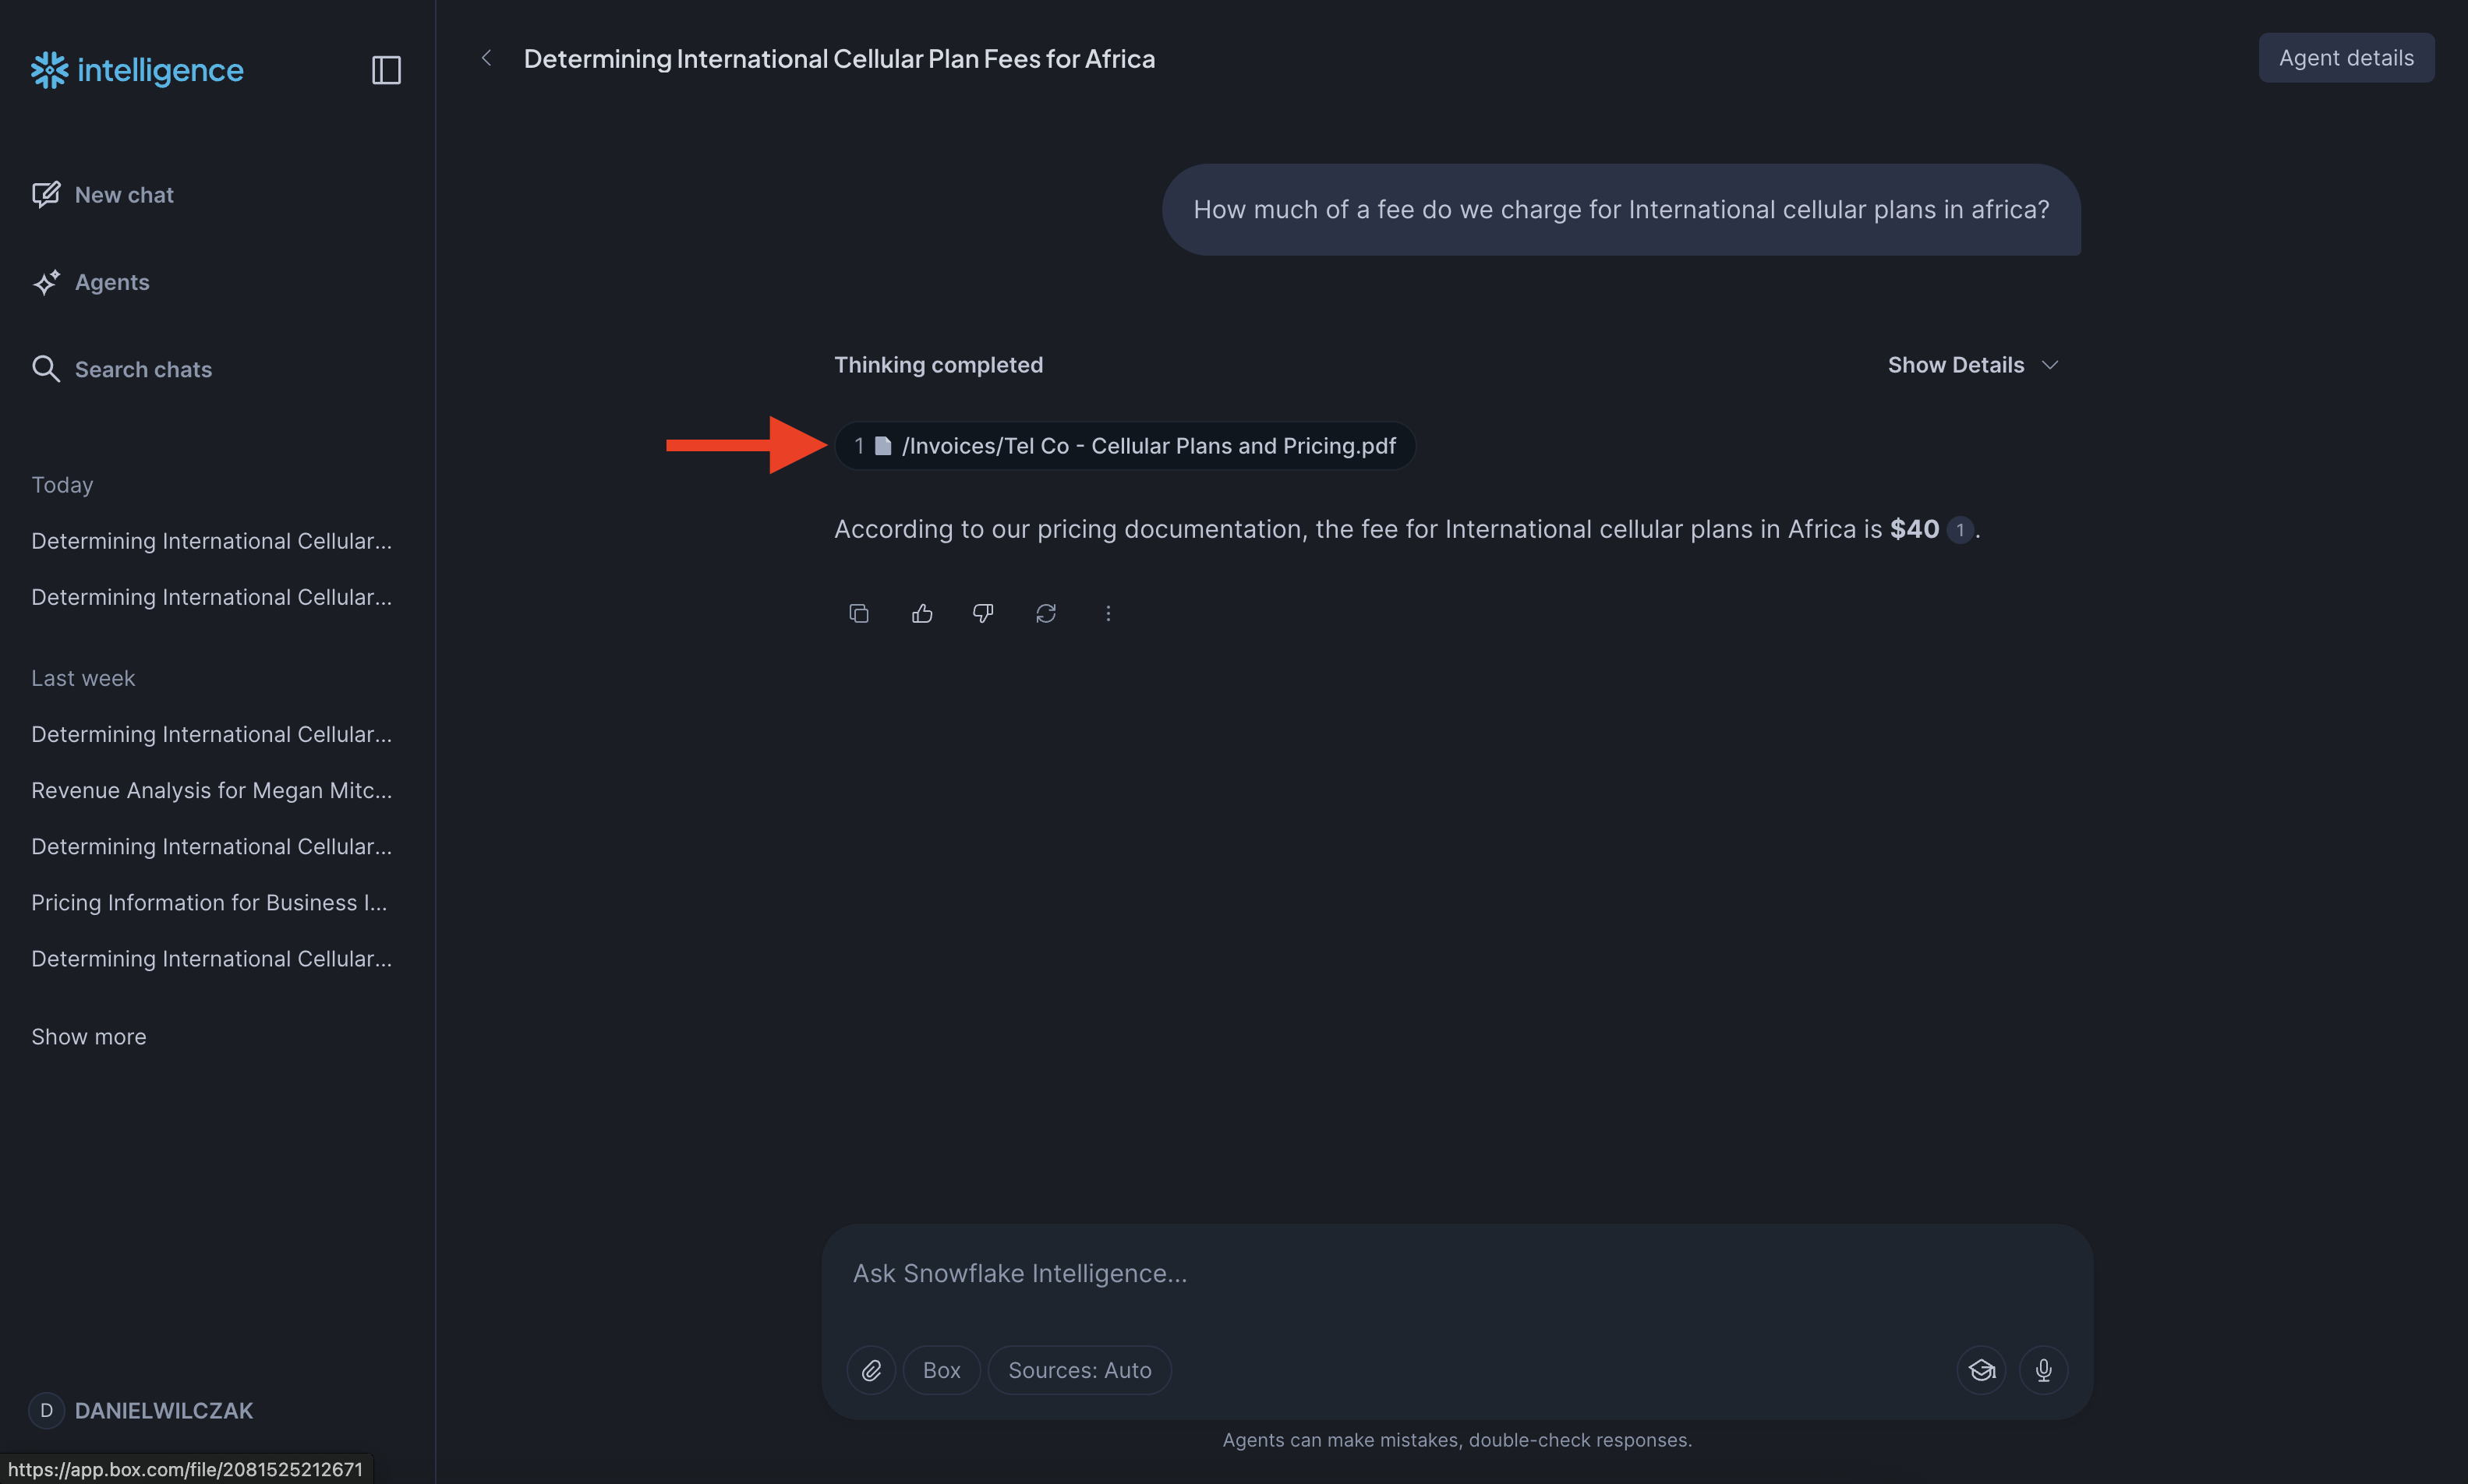Open the Box agent selector chip
The width and height of the screenshot is (2468, 1484).
[x=941, y=1369]
